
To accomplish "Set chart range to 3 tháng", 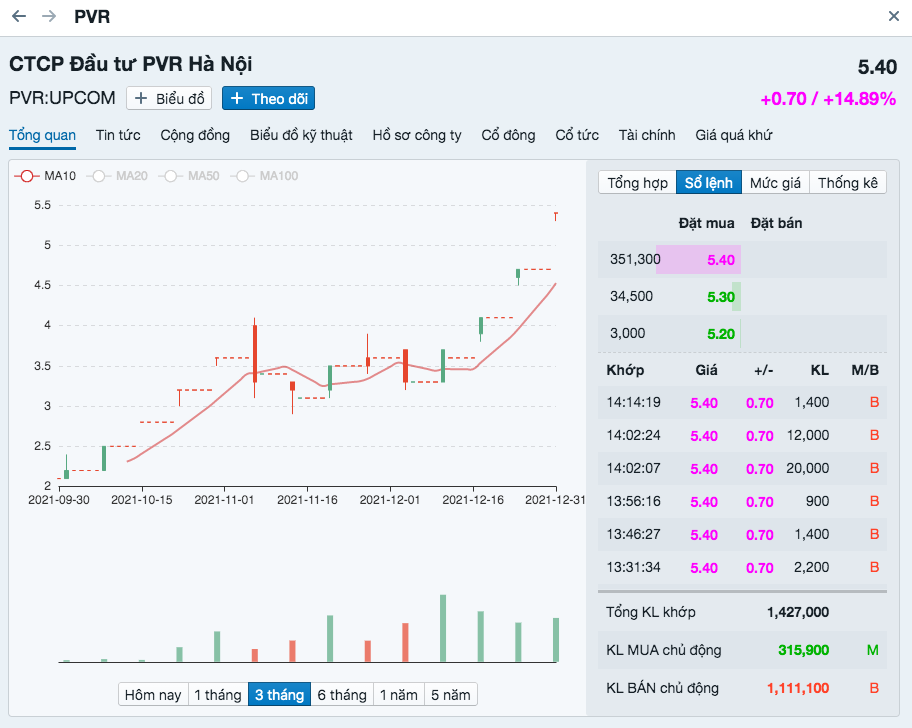I will [x=280, y=694].
